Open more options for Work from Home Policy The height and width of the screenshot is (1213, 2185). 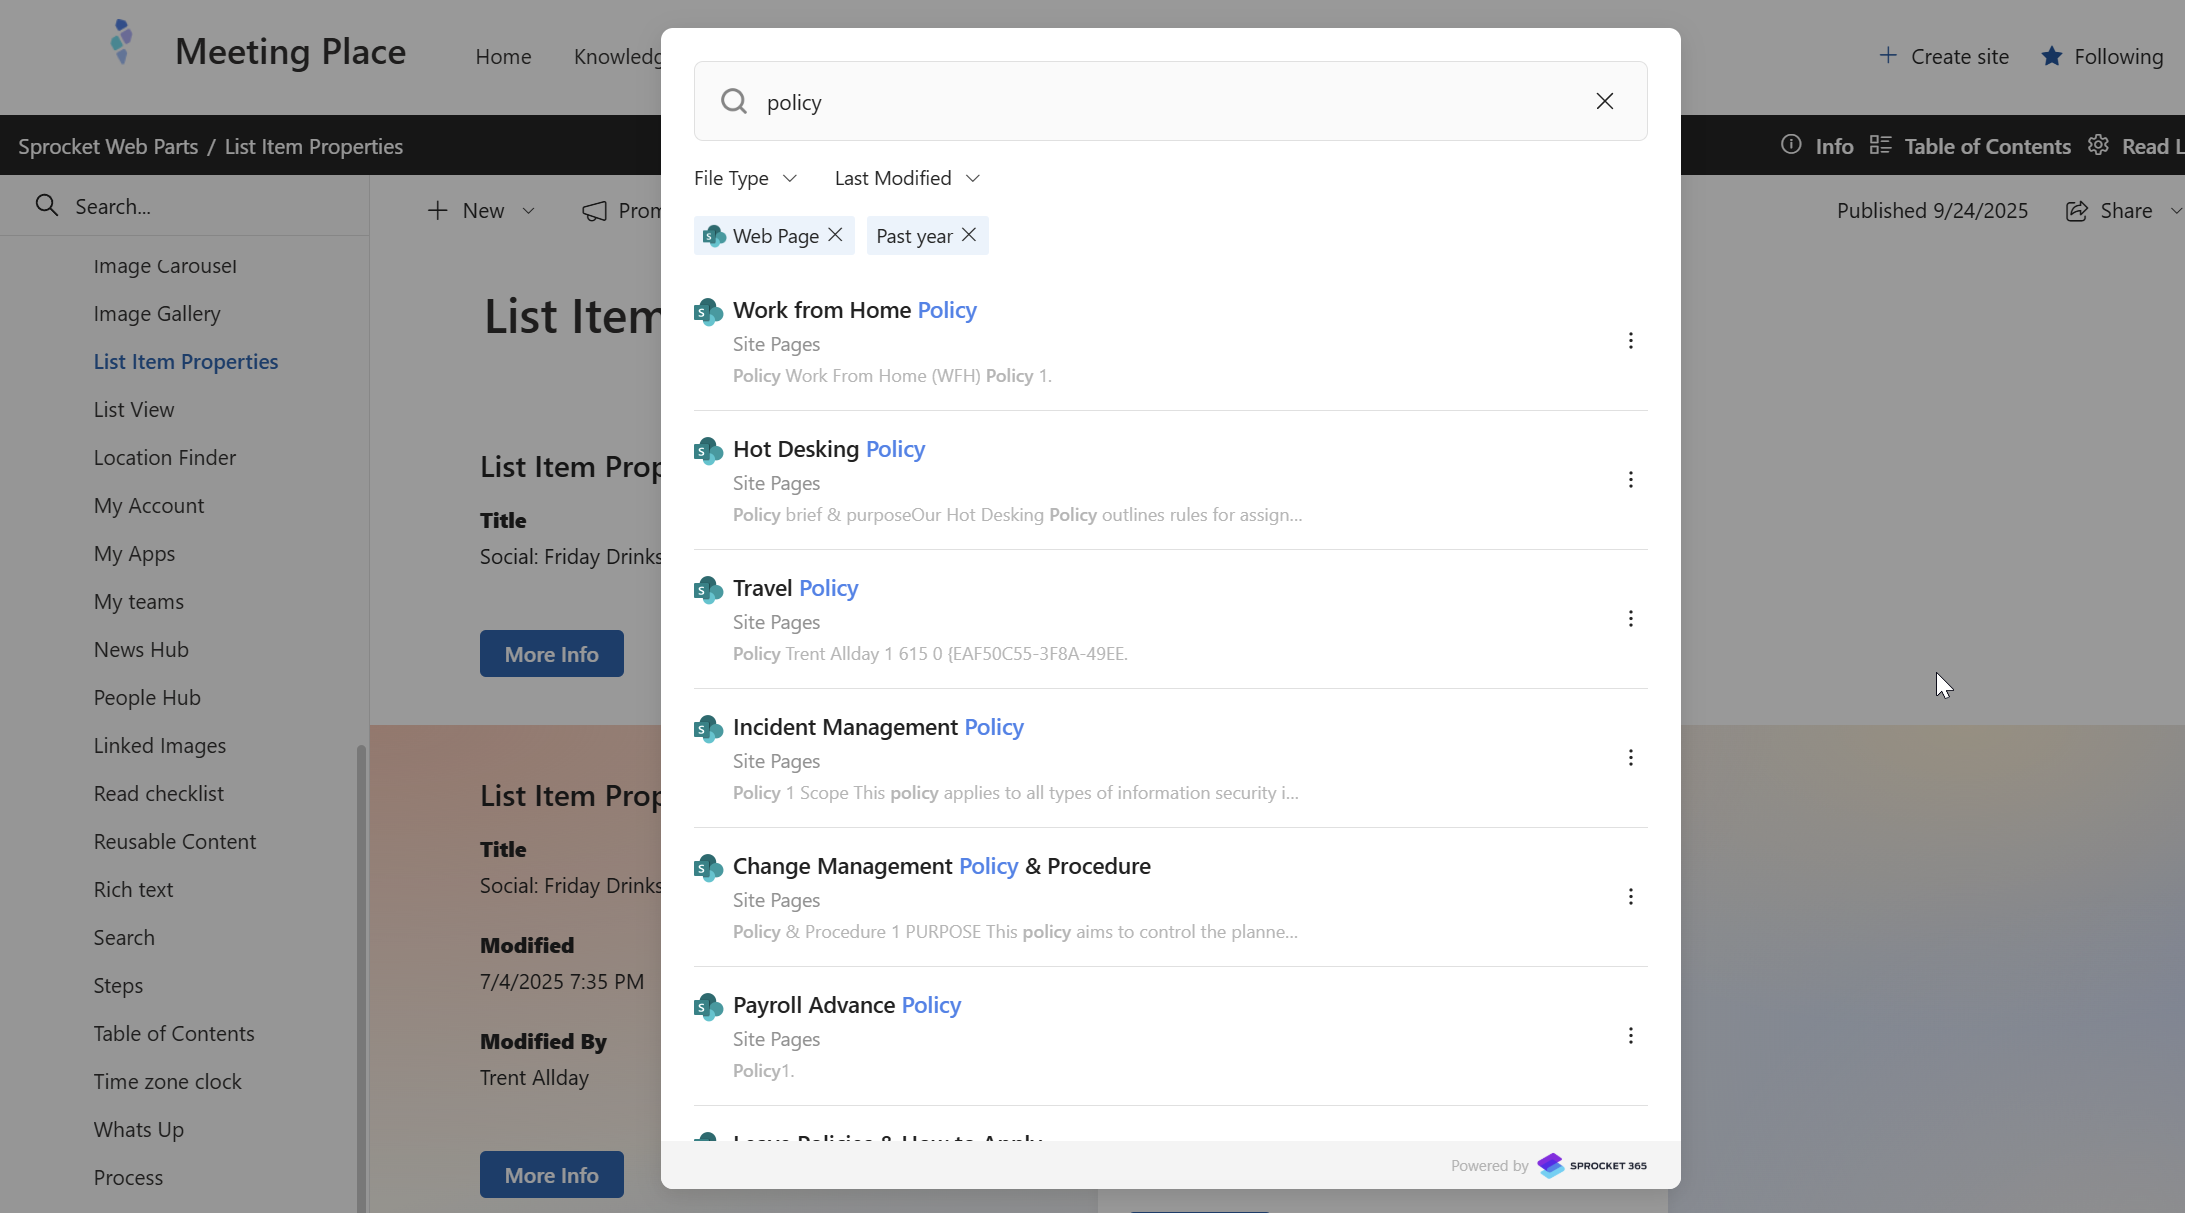1630,341
